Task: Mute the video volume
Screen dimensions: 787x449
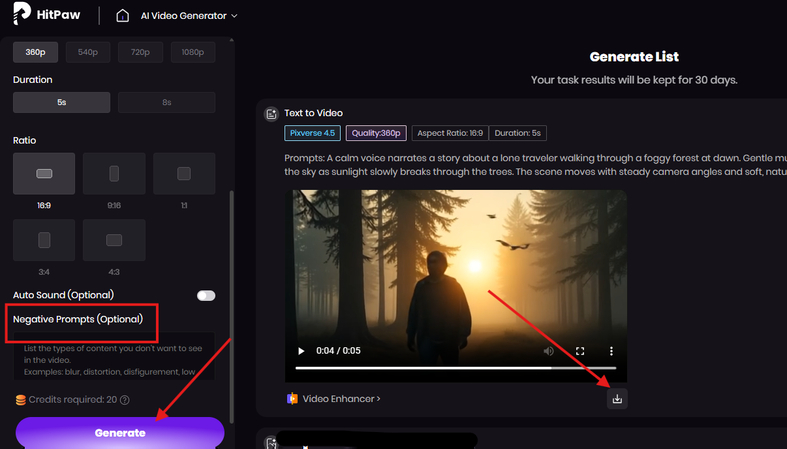Action: point(549,351)
